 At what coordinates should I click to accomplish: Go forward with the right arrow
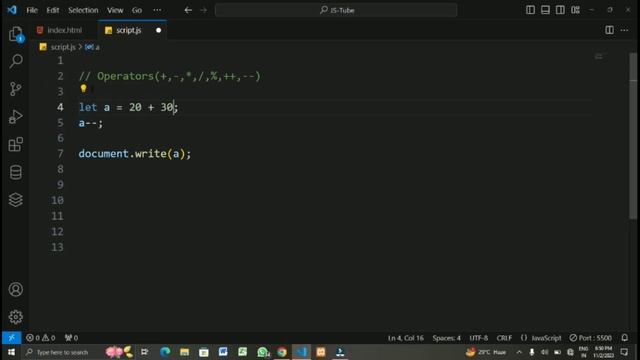204,10
